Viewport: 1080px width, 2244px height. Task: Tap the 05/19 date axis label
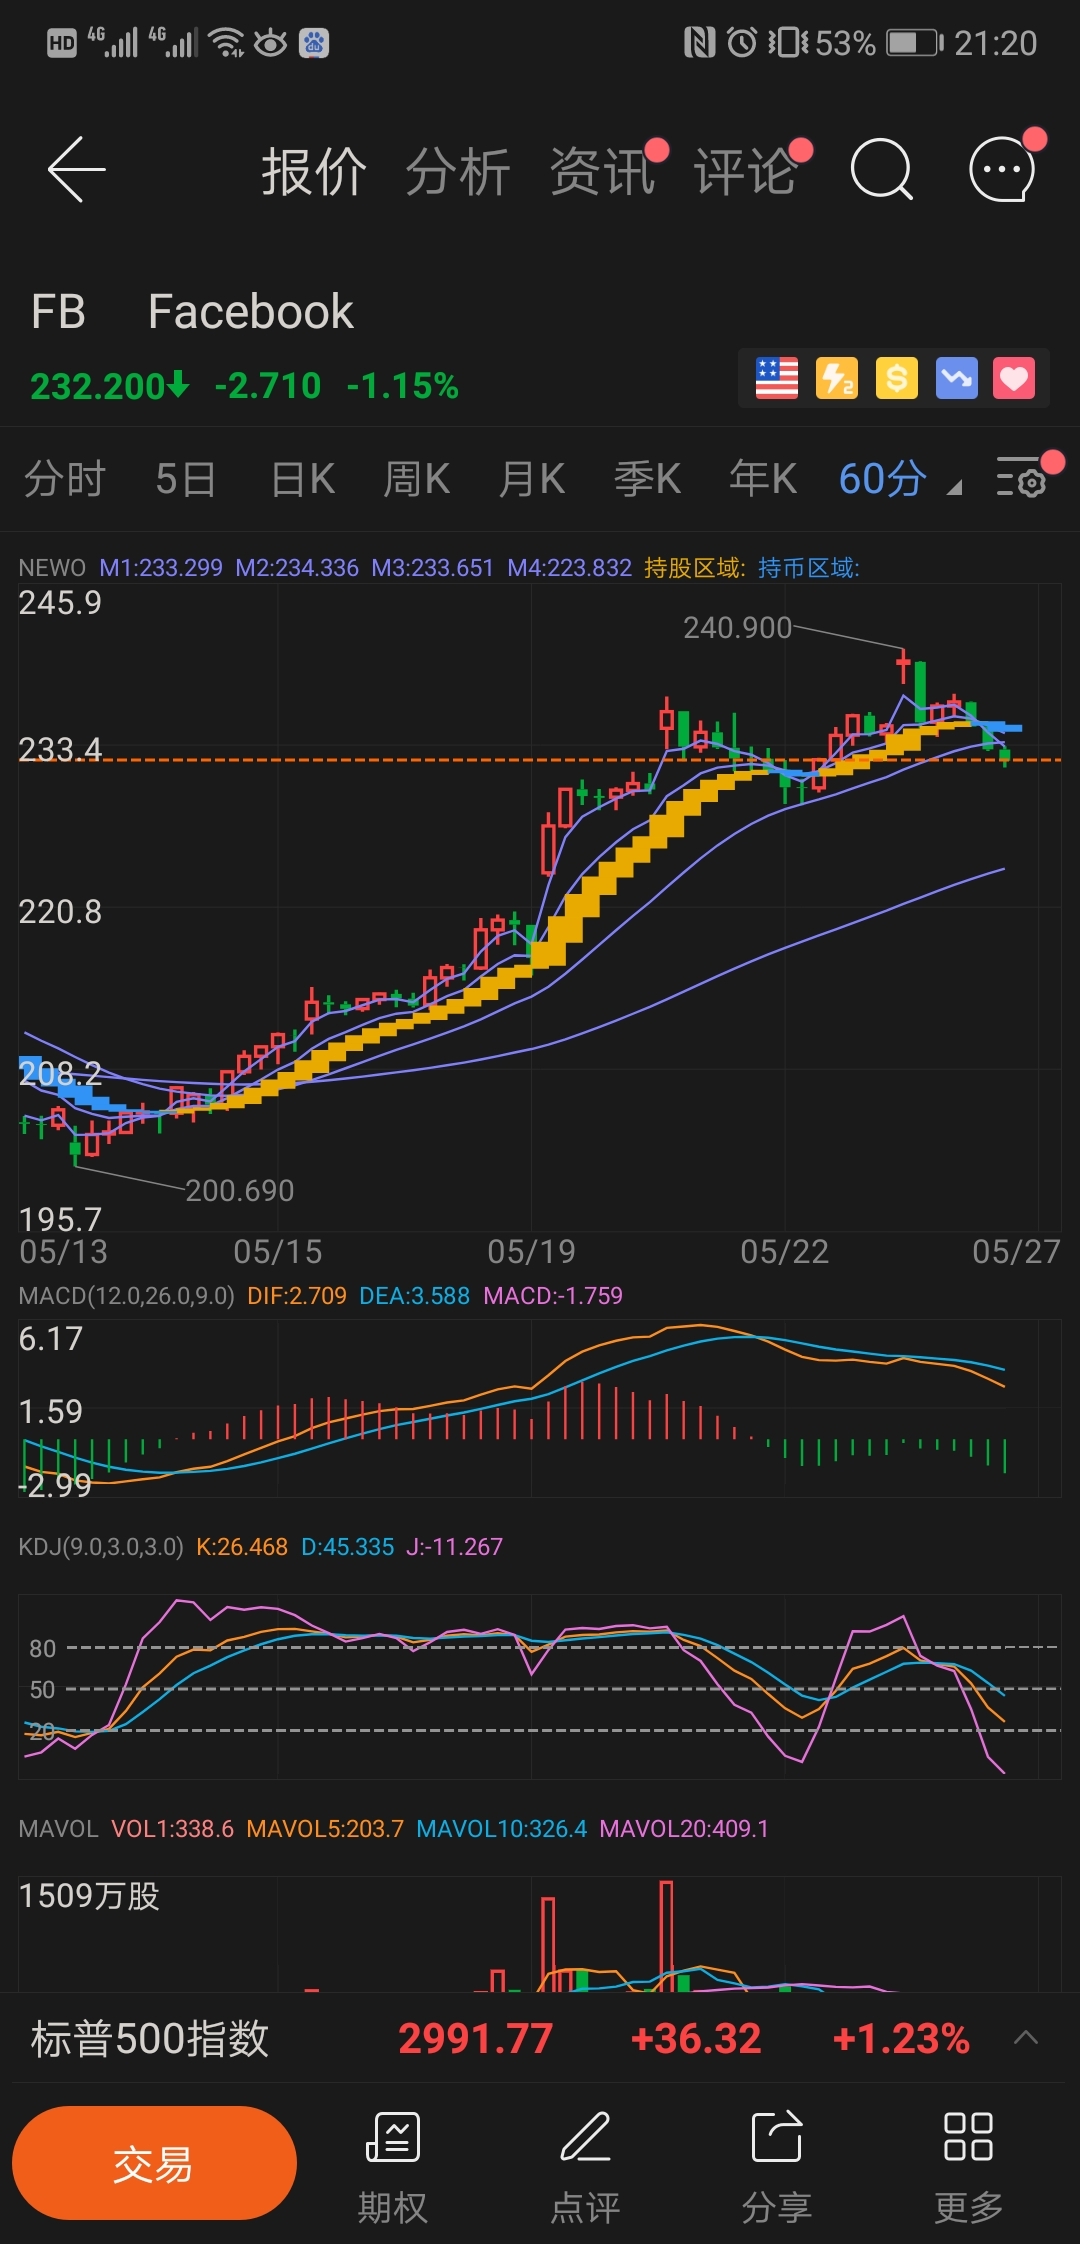click(x=532, y=1251)
